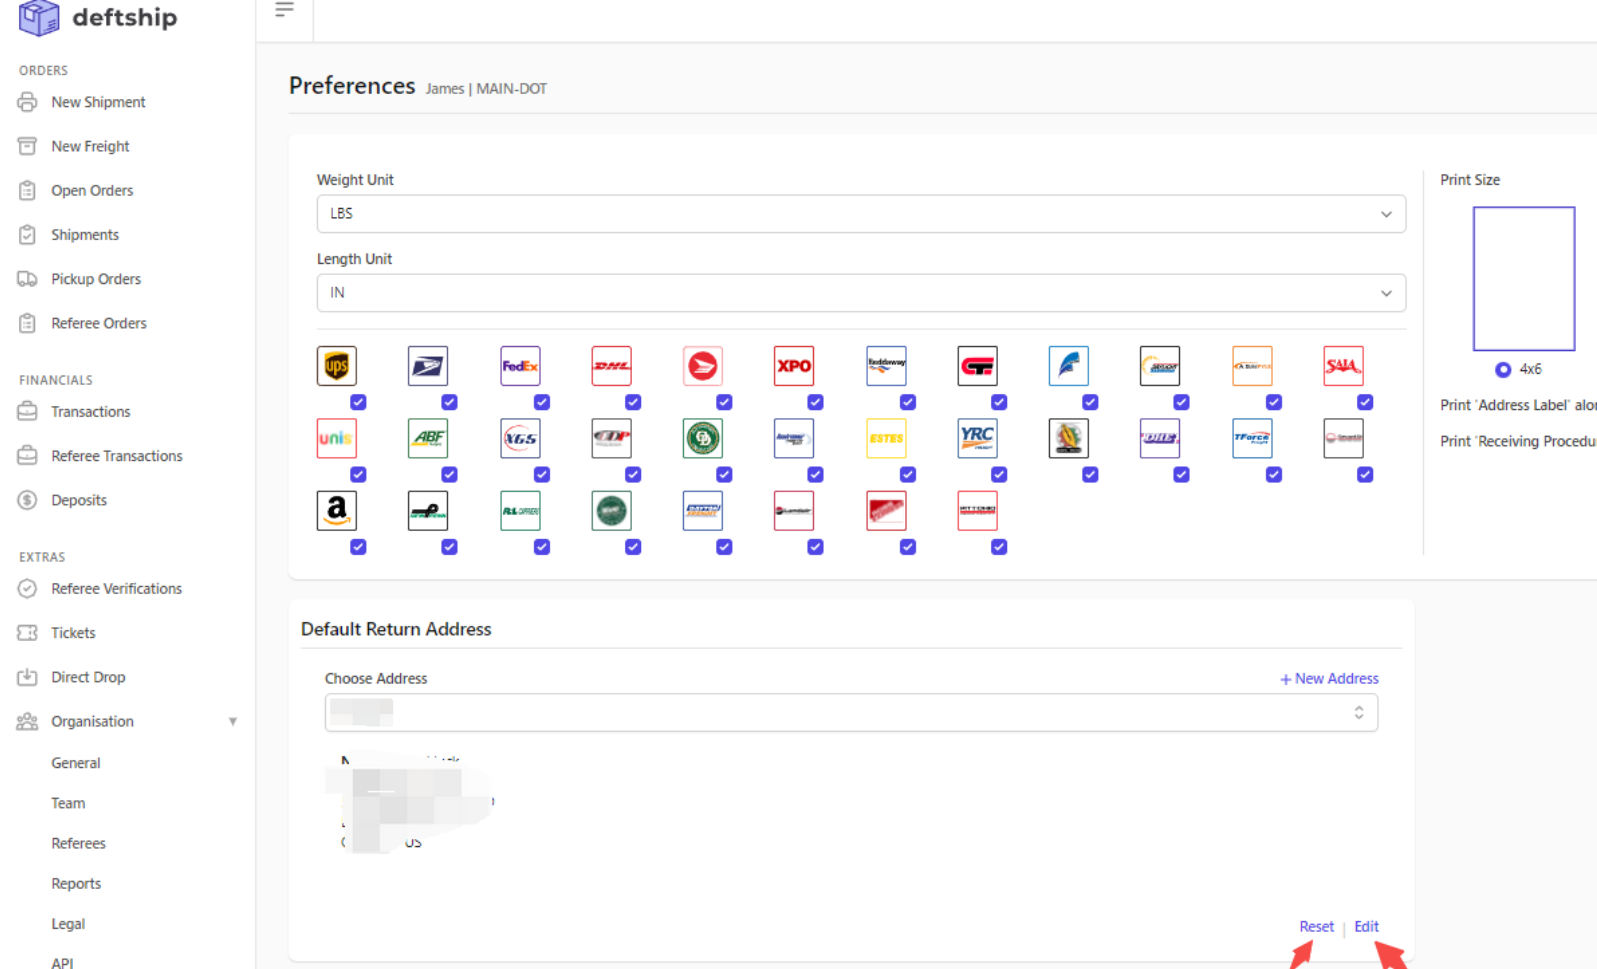Go to Open Orders

92,190
